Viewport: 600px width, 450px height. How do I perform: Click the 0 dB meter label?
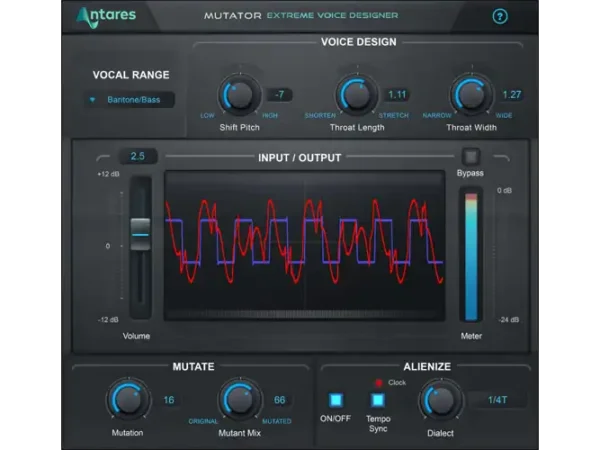click(504, 191)
